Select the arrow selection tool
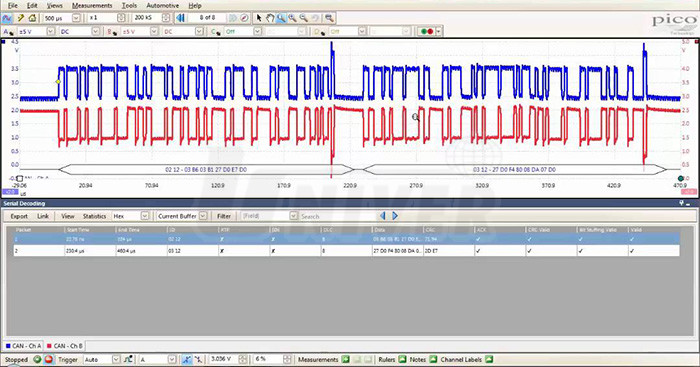This screenshot has height=367, width=700. tap(259, 18)
